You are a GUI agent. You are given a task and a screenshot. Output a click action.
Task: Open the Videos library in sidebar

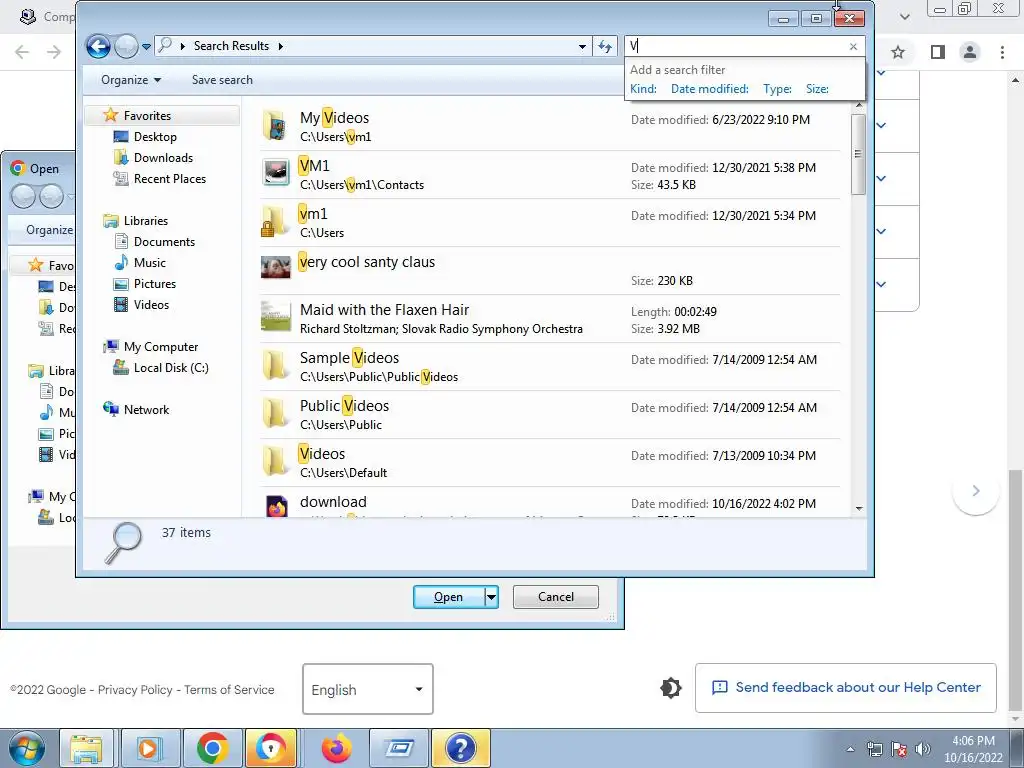click(151, 304)
